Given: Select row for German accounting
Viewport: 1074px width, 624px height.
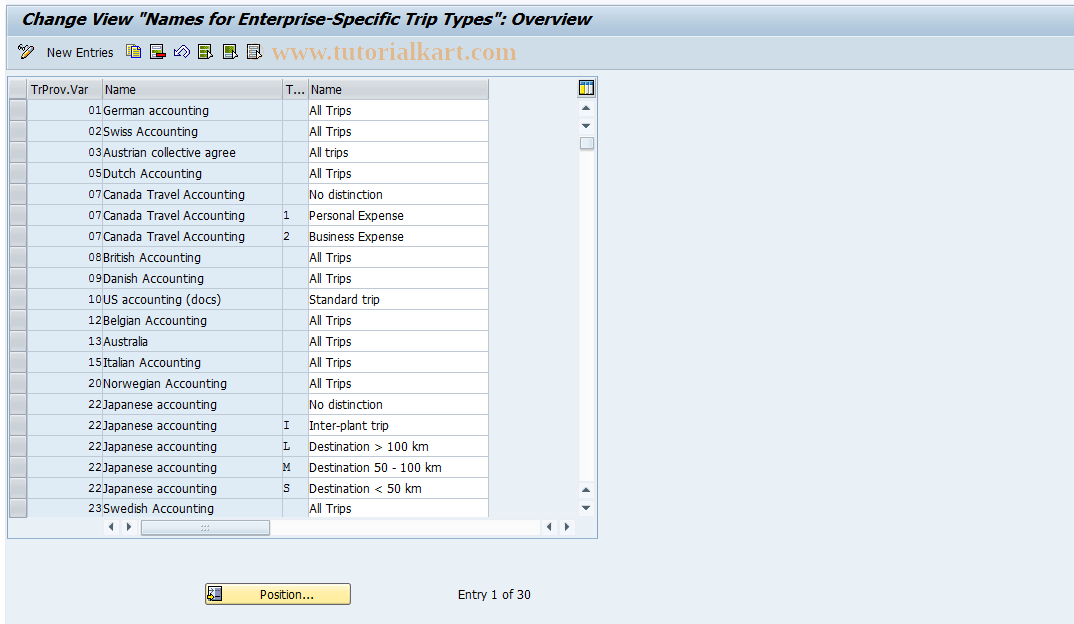Looking at the screenshot, I should (x=18, y=110).
